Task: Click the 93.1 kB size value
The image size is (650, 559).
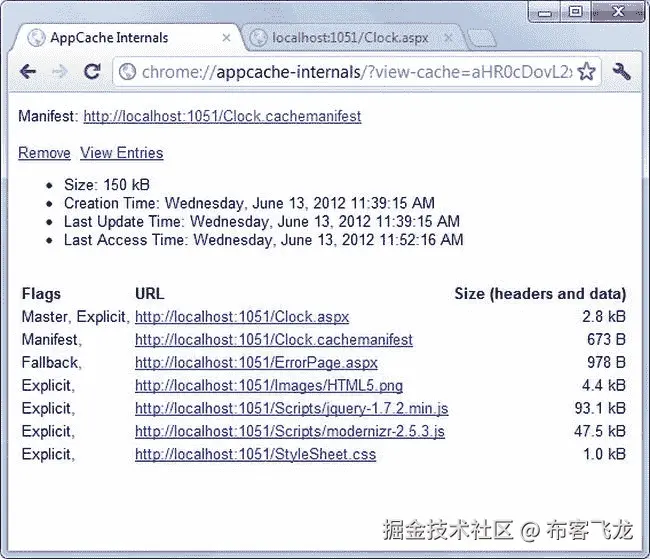Action: (x=600, y=409)
